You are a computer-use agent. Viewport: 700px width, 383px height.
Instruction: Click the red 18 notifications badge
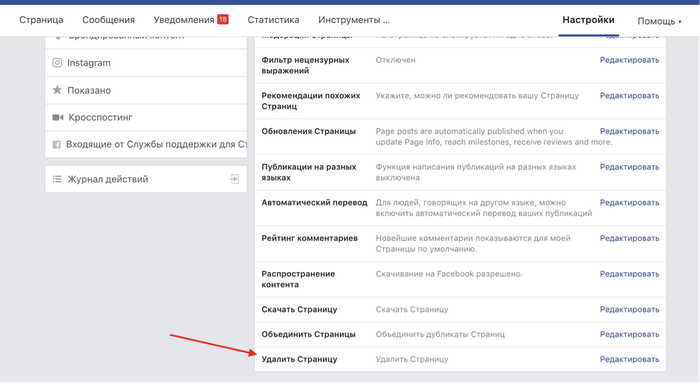tap(223, 20)
